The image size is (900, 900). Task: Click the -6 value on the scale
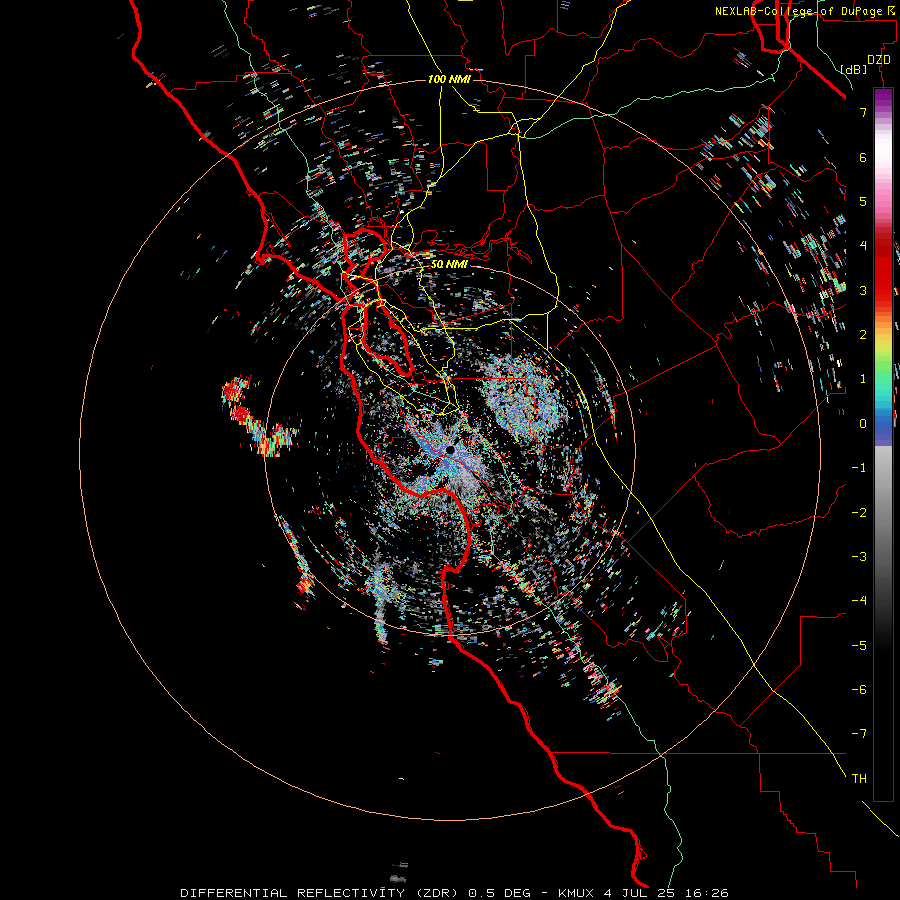click(859, 690)
